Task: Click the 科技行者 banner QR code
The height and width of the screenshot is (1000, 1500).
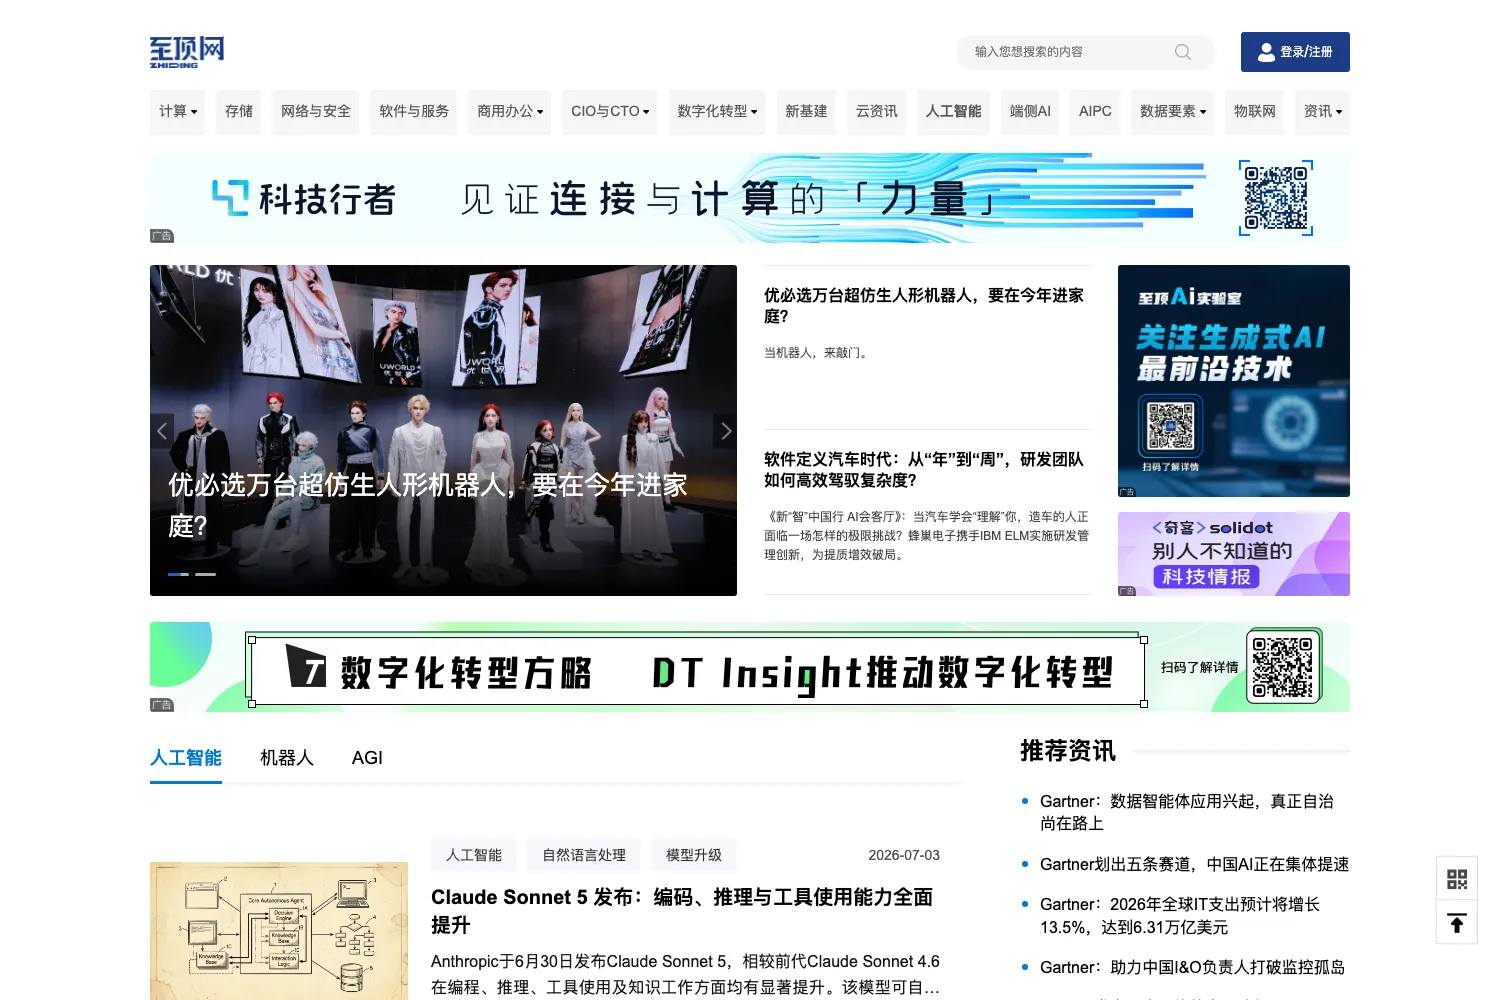Action: pos(1276,198)
